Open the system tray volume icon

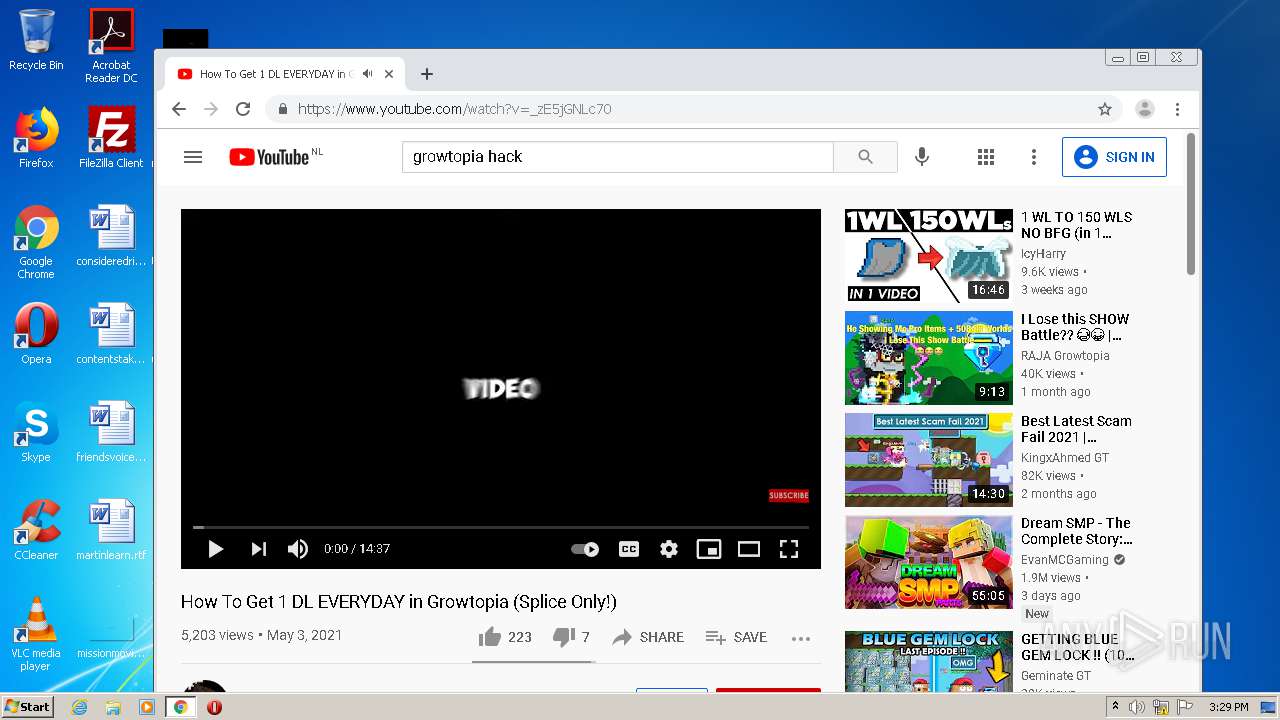point(1137,707)
